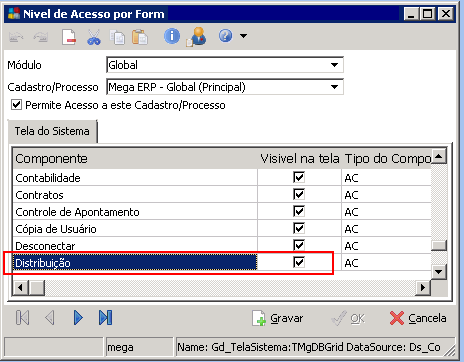Switch to Tela do Sistema tab
This screenshot has height=362, width=464.
click(x=52, y=131)
